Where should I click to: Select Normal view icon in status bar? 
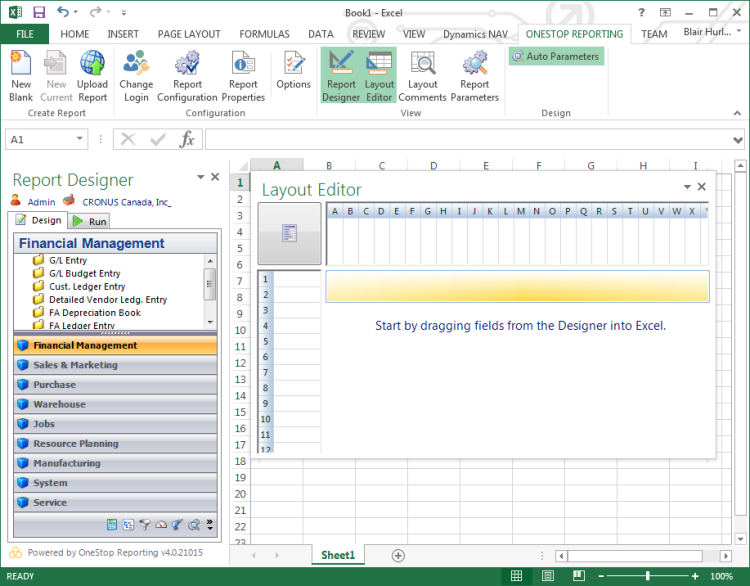point(517,576)
